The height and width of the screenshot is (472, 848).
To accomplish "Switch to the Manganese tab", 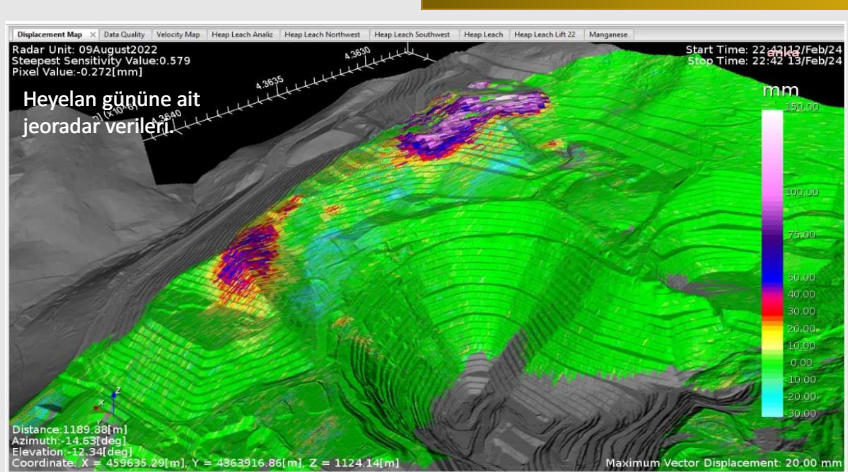I will point(609,35).
